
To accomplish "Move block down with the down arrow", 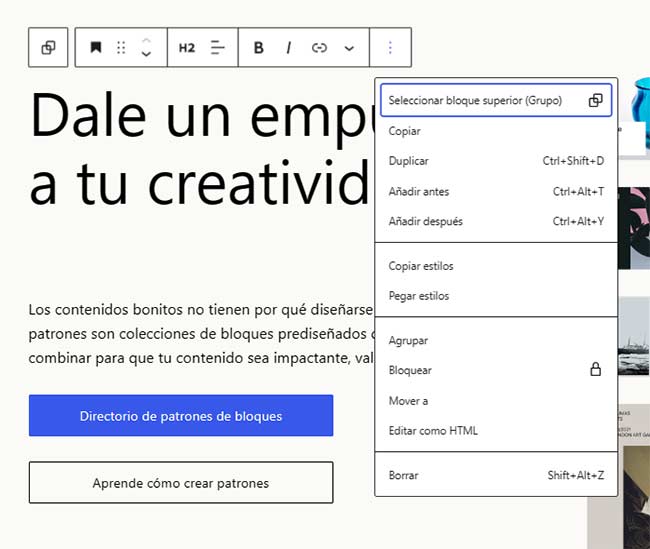I will click(146, 54).
